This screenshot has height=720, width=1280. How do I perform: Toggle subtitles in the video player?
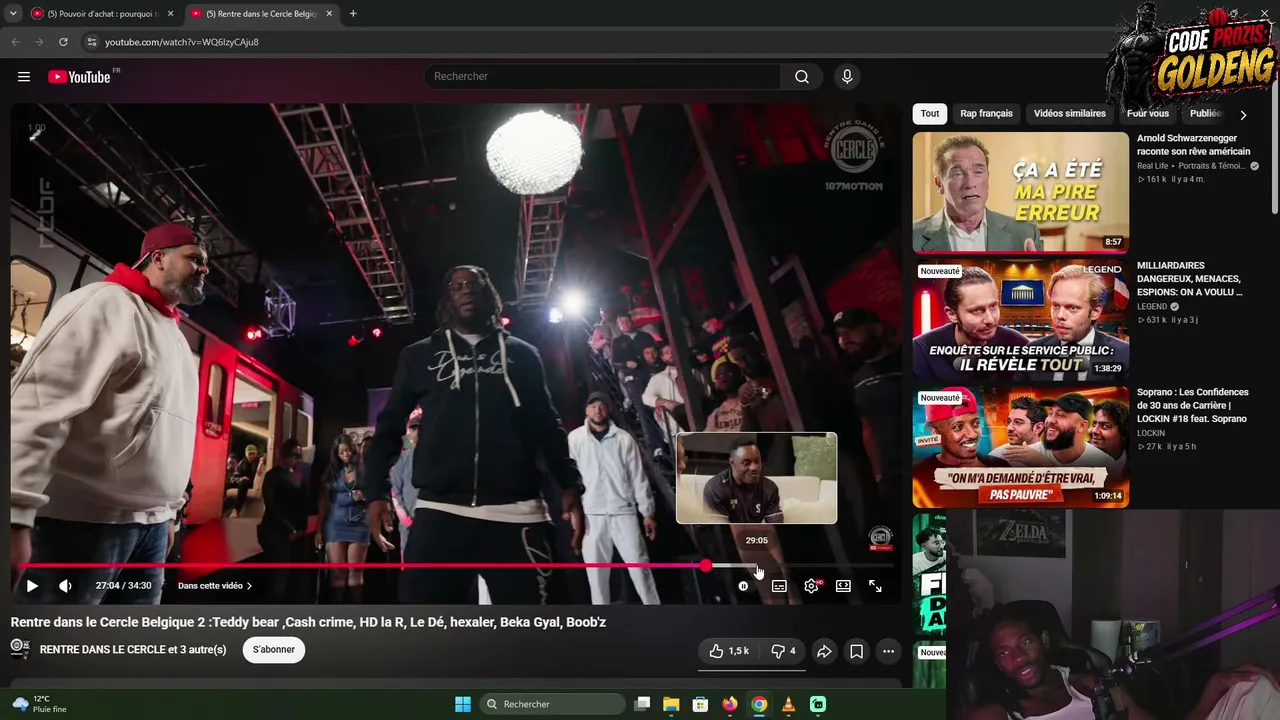point(779,586)
